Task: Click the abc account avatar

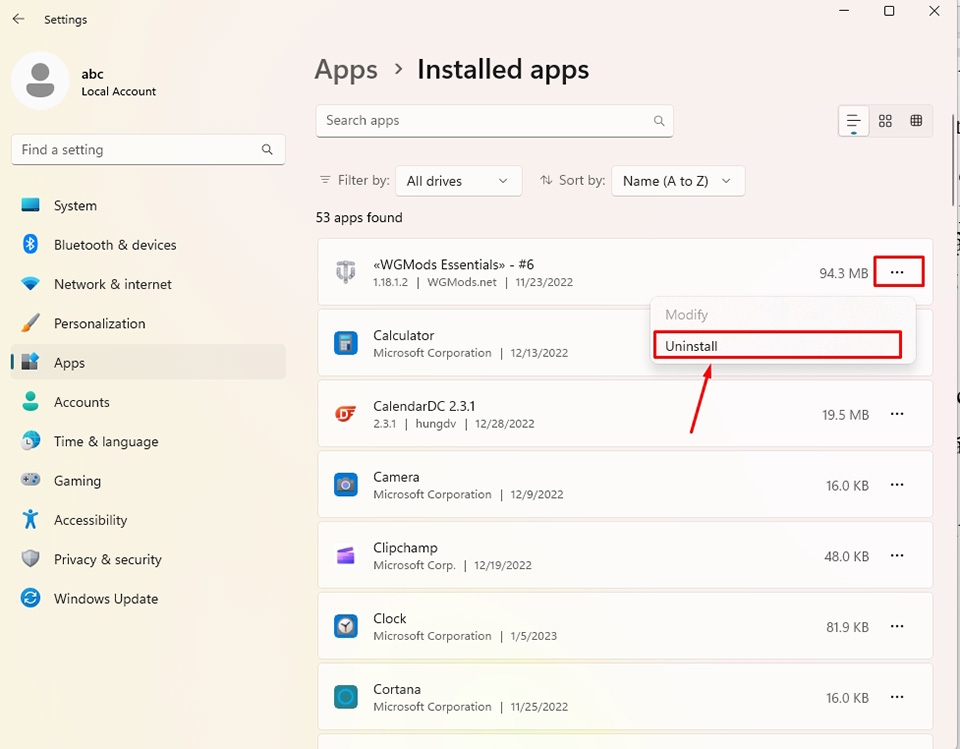Action: (40, 81)
